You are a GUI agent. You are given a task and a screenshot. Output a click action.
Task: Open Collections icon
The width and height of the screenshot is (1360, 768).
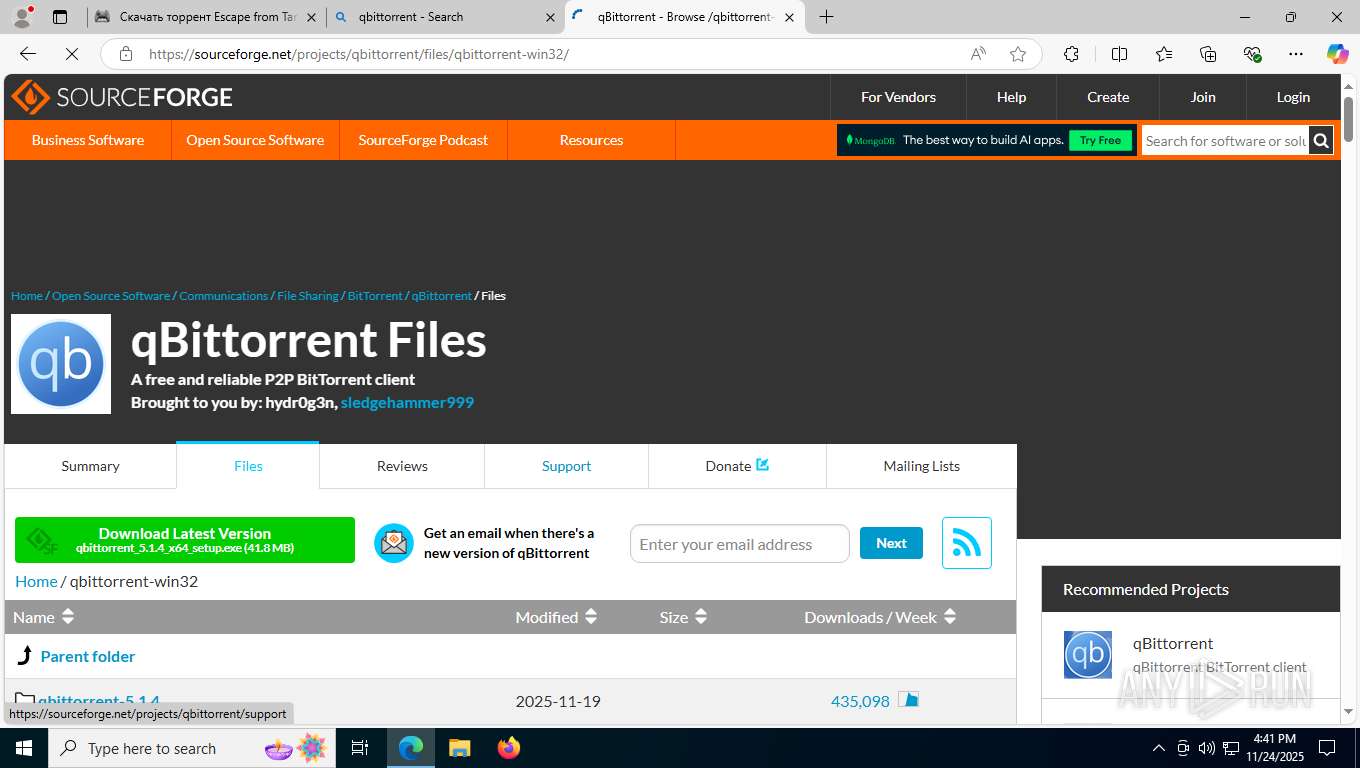[1208, 54]
